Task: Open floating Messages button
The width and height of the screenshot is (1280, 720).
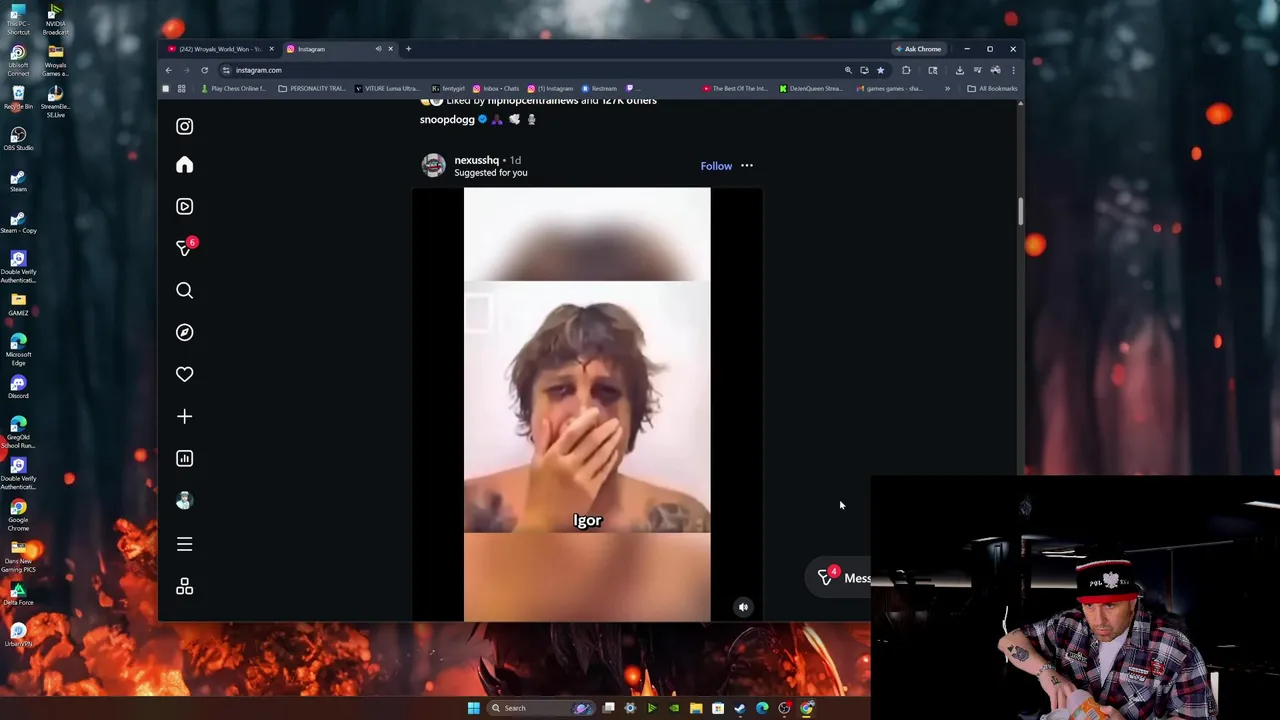Action: pos(840,578)
